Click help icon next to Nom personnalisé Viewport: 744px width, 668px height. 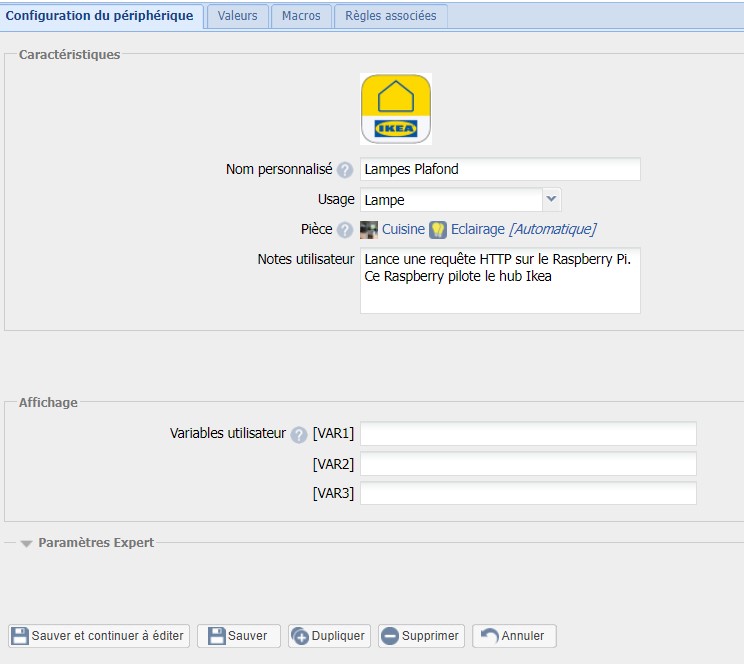tap(345, 170)
